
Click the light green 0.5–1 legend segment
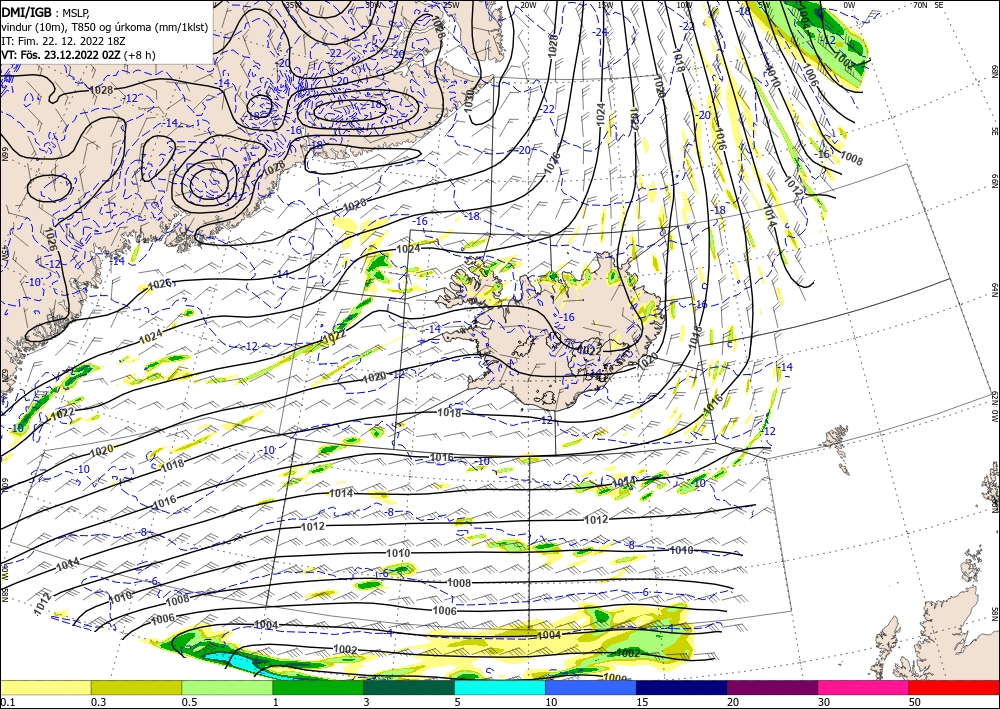pyautogui.click(x=227, y=687)
